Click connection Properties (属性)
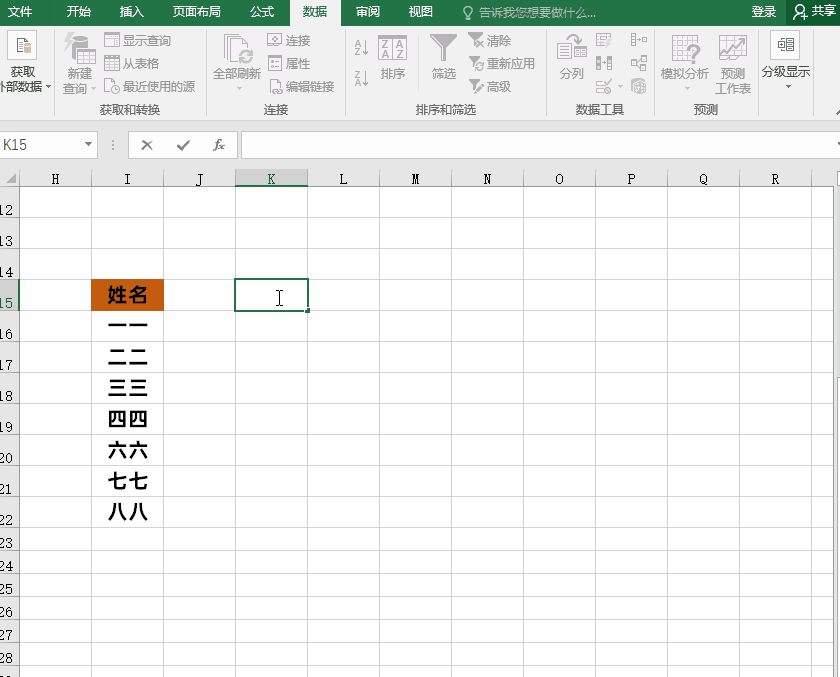This screenshot has height=677, width=840. [x=289, y=63]
